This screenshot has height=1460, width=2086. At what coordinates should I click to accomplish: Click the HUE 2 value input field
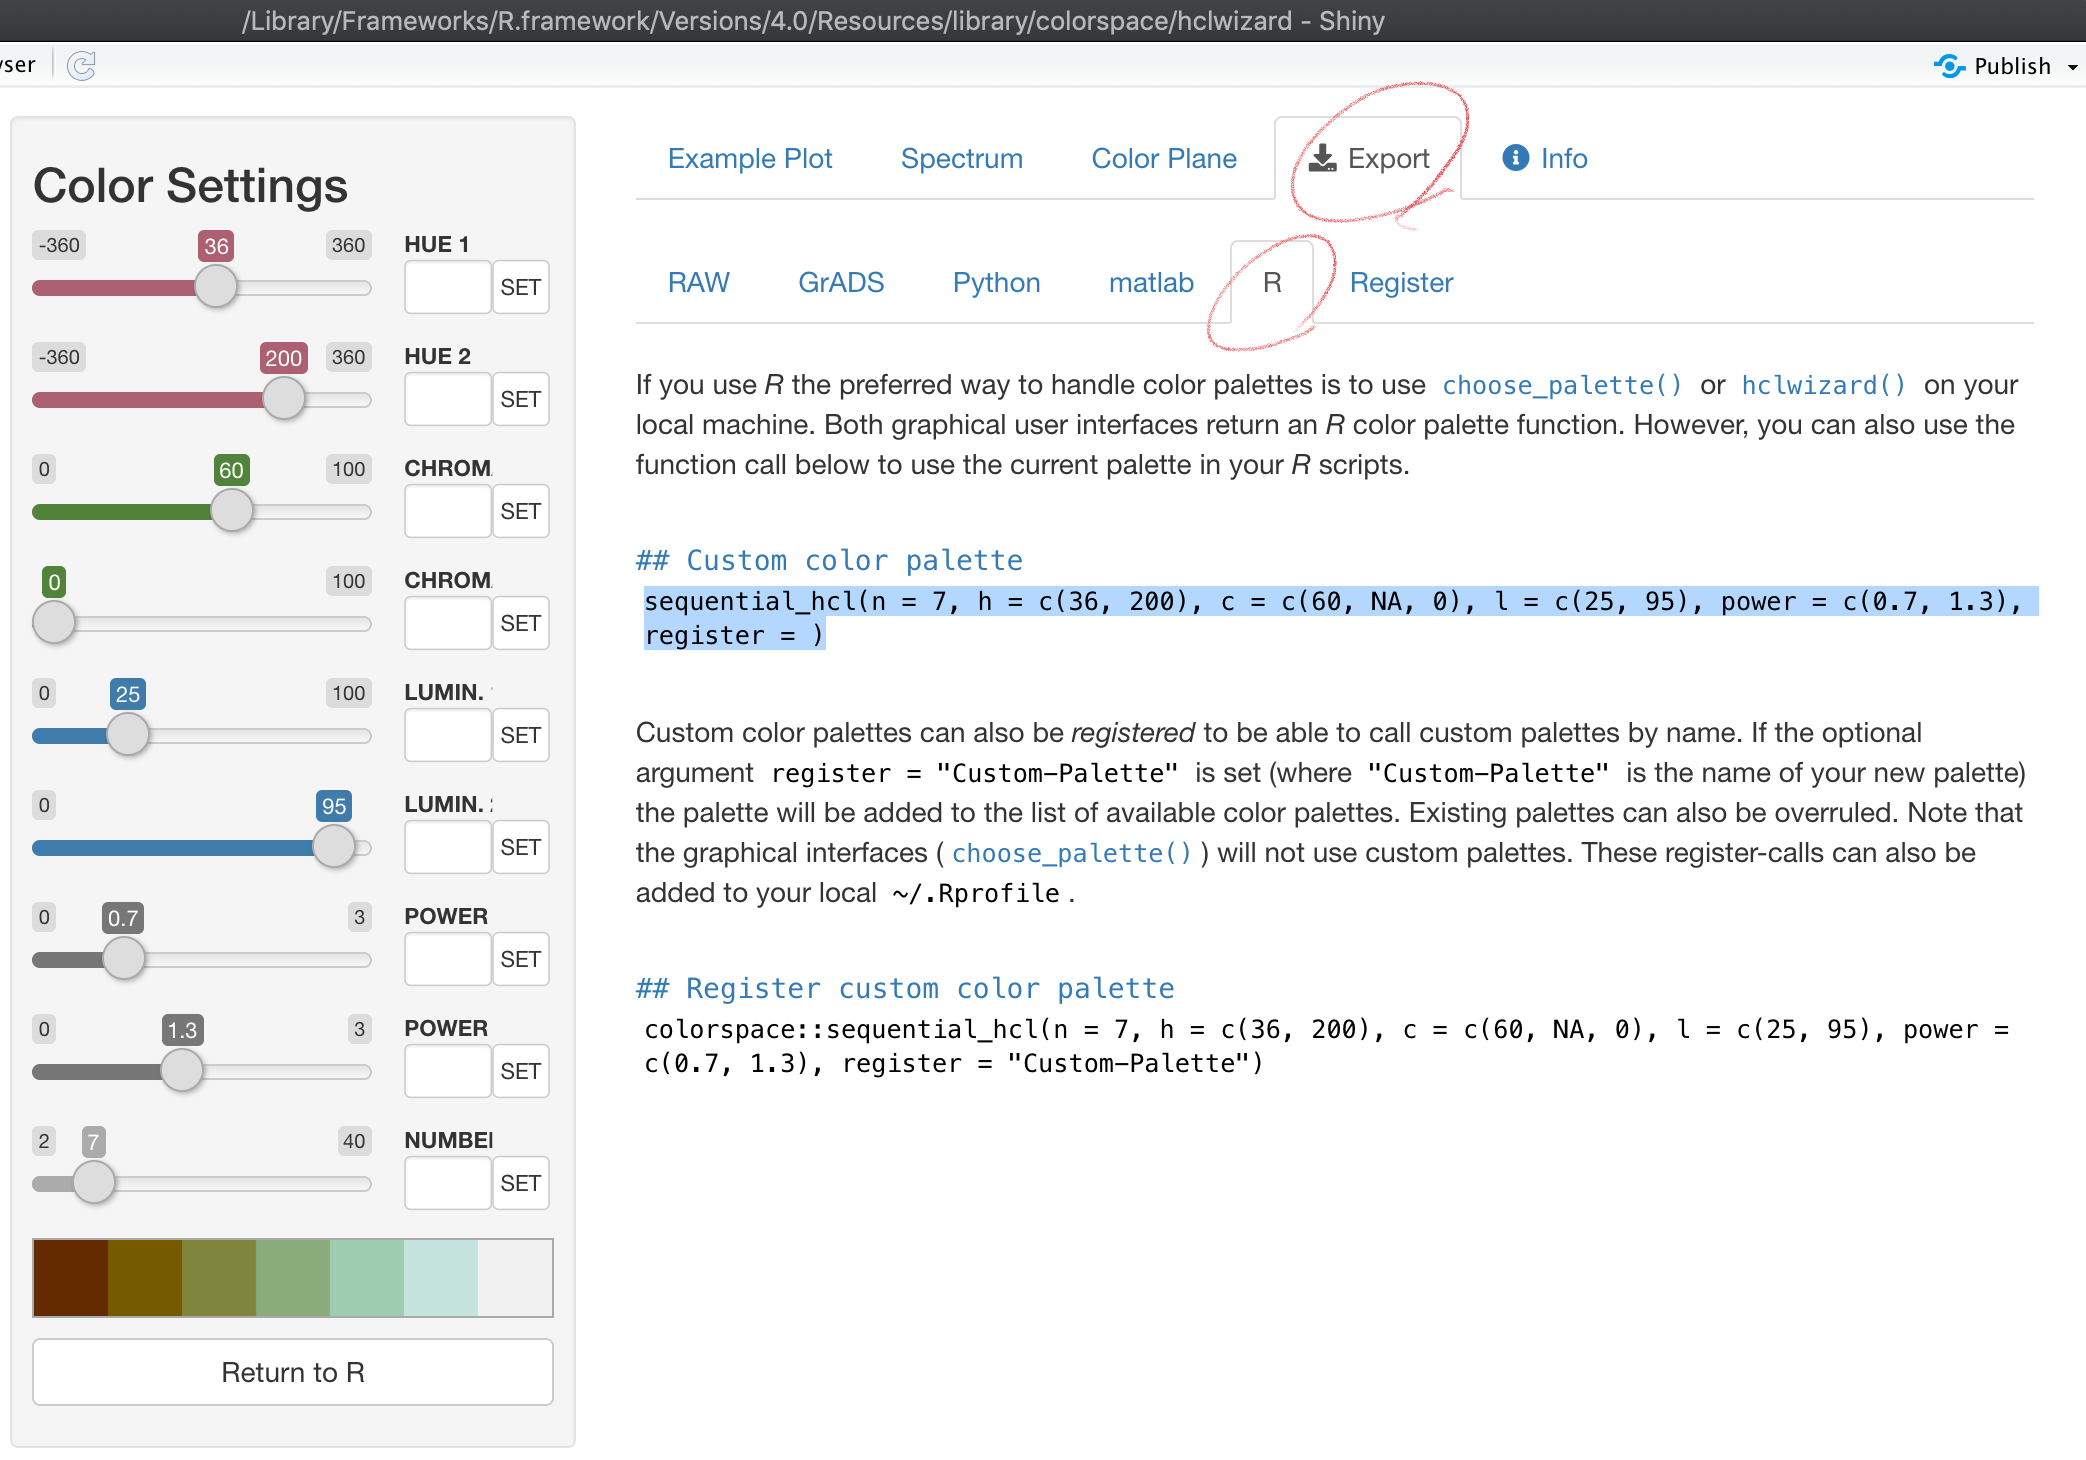pyautogui.click(x=447, y=399)
